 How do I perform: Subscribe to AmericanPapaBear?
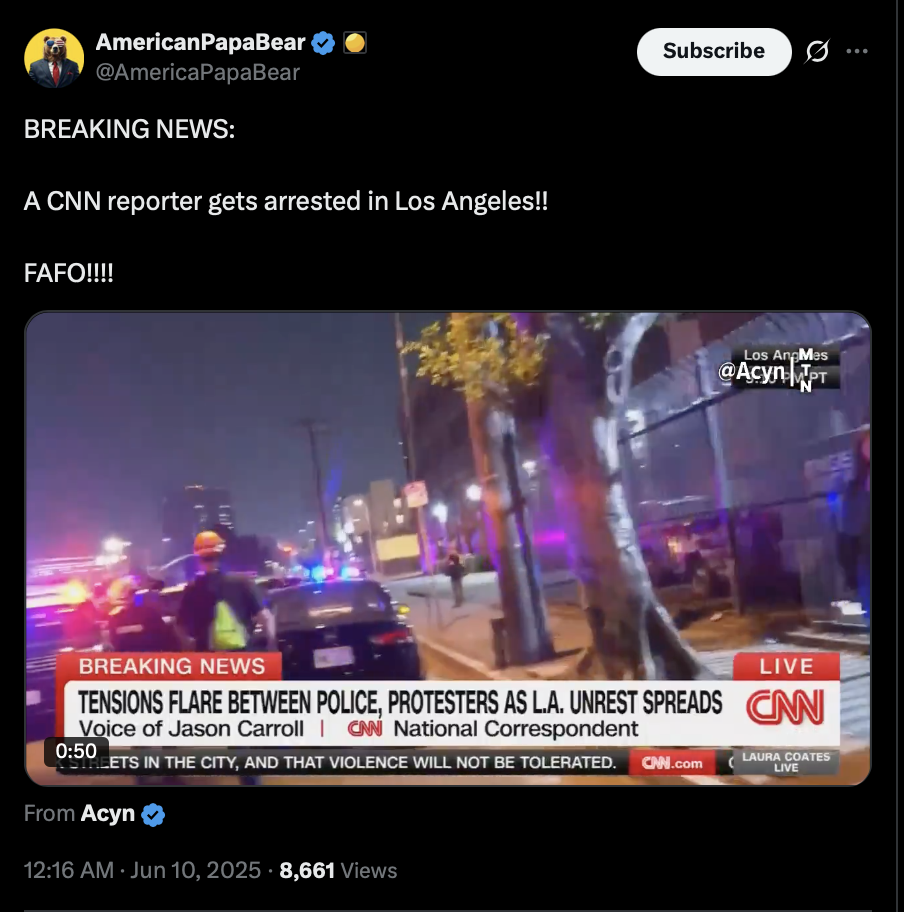[714, 51]
